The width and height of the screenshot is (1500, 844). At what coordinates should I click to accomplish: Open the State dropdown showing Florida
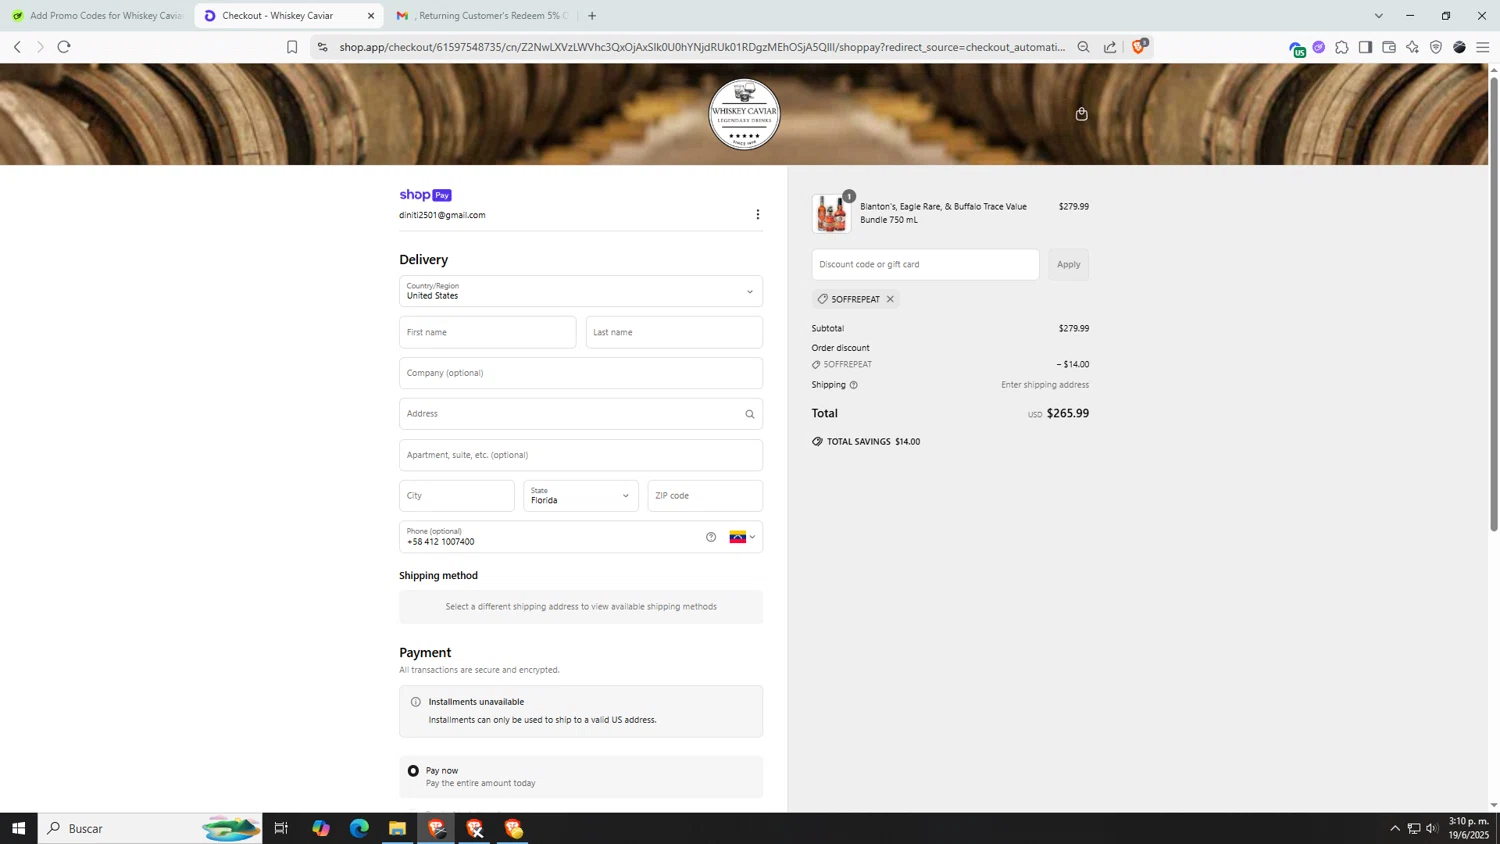(581, 496)
